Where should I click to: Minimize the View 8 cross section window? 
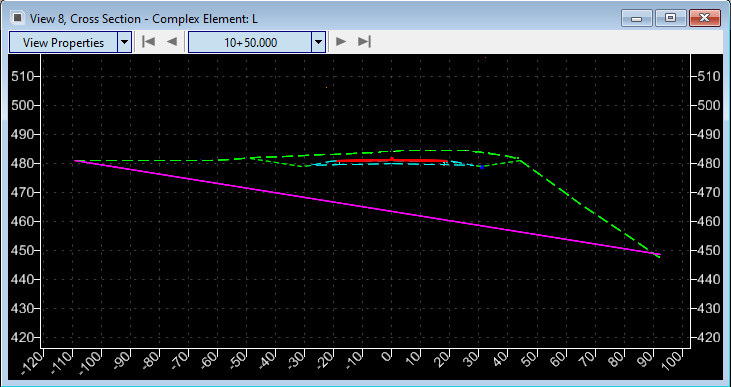point(636,18)
